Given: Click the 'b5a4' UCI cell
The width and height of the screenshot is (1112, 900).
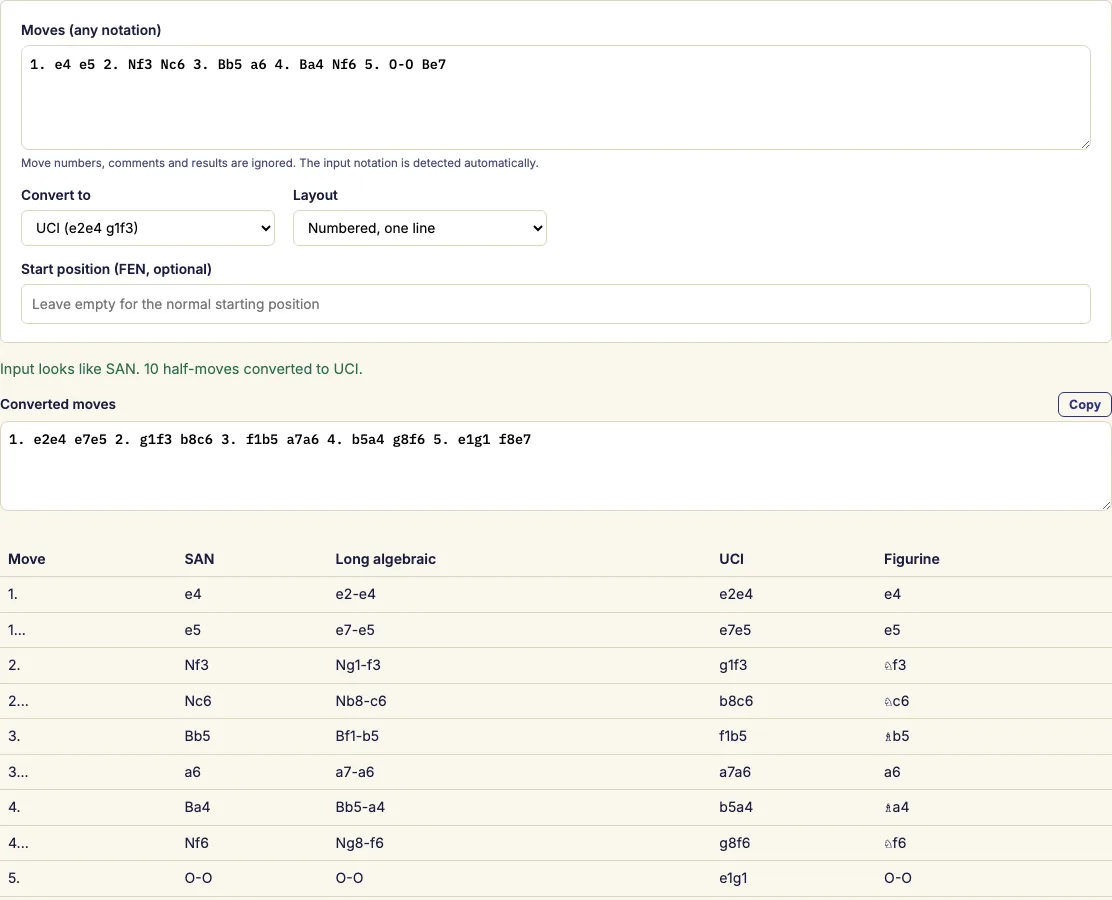Looking at the screenshot, I should pos(736,807).
